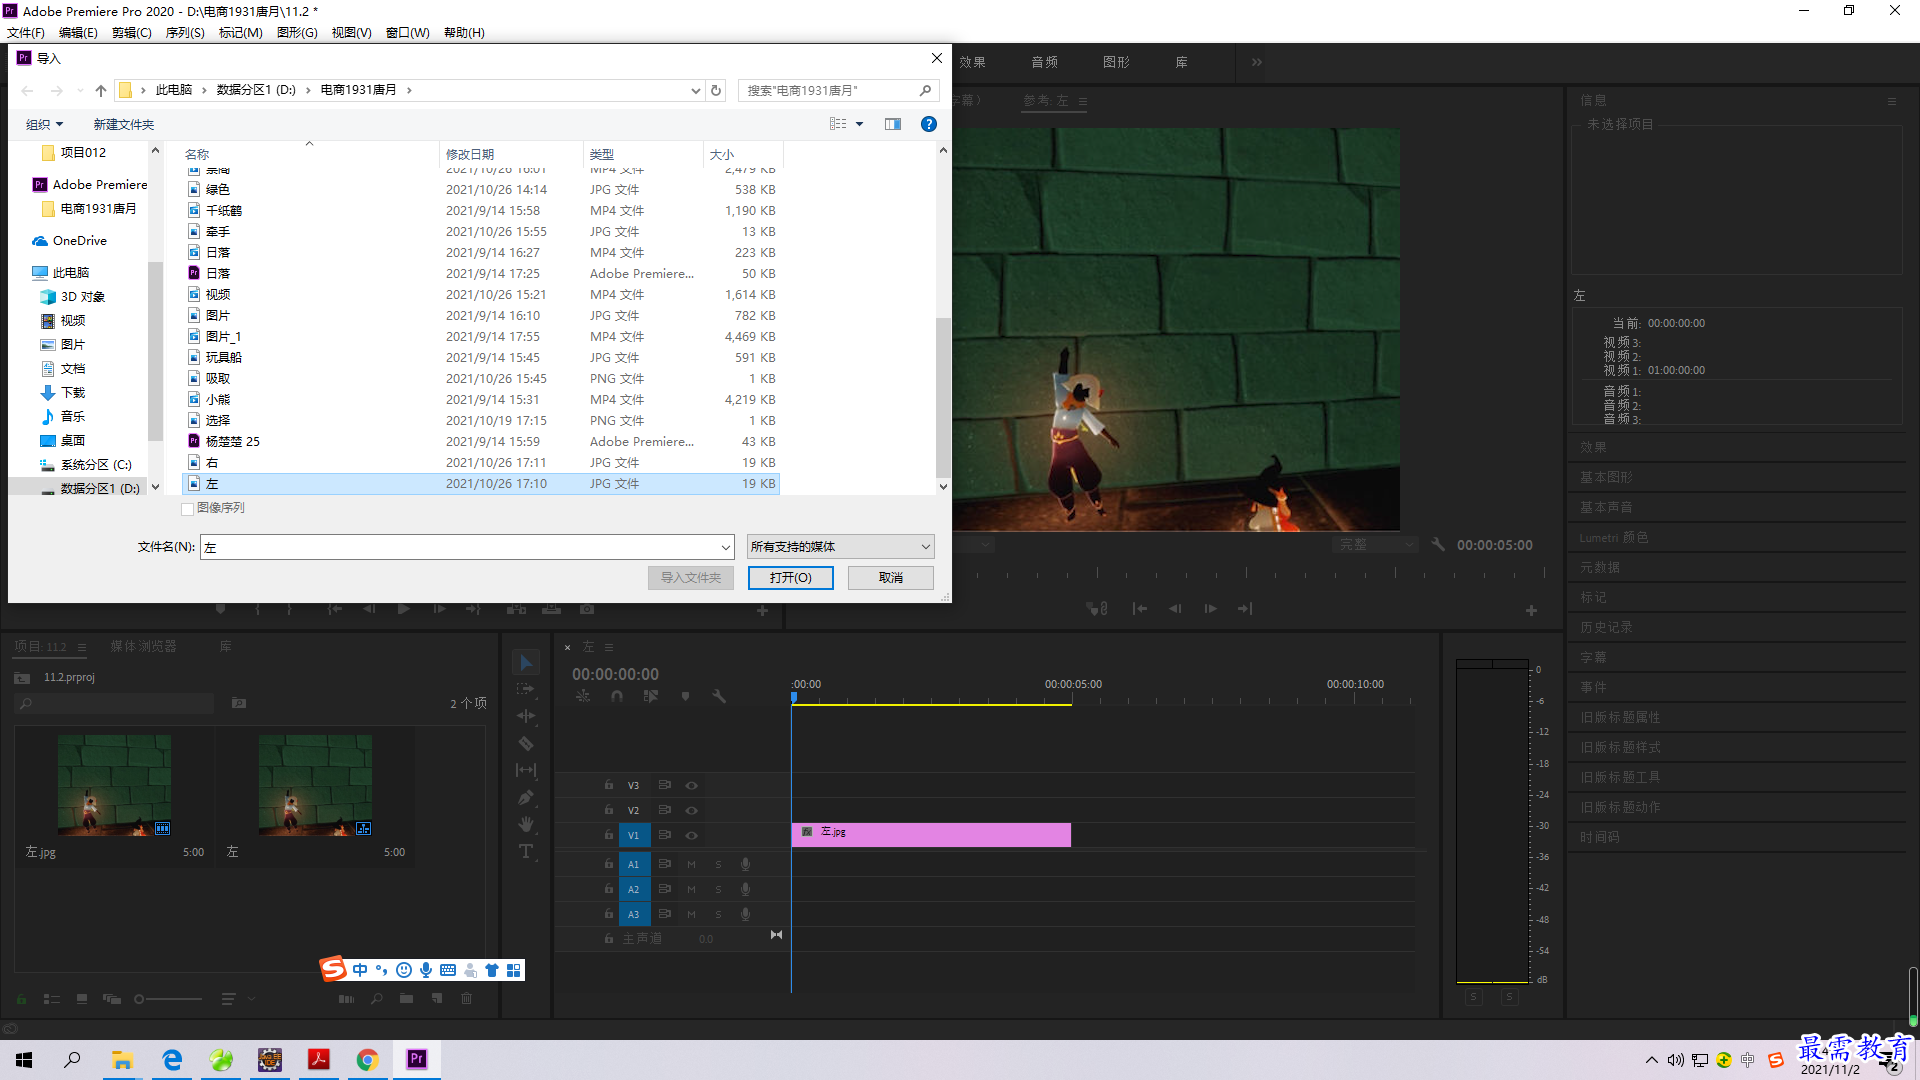Open Program monitor settings wrench
1920x1080 pixels.
tap(1438, 545)
